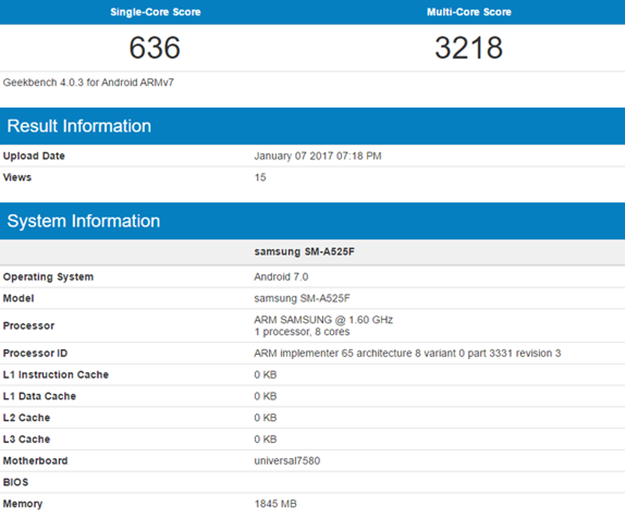
Task: Click the bold samsung SM-A525F column heading
Action: pyautogui.click(x=305, y=251)
